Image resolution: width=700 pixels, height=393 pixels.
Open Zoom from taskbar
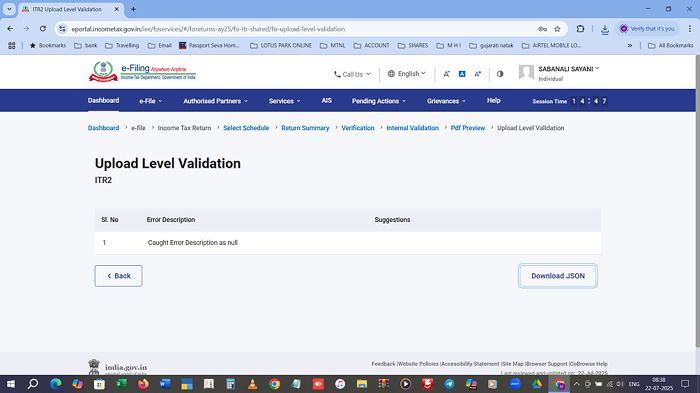(x=515, y=384)
